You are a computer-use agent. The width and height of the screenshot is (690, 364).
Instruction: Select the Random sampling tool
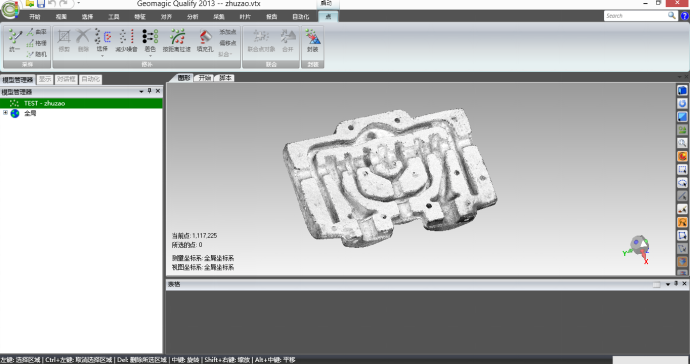37,54
